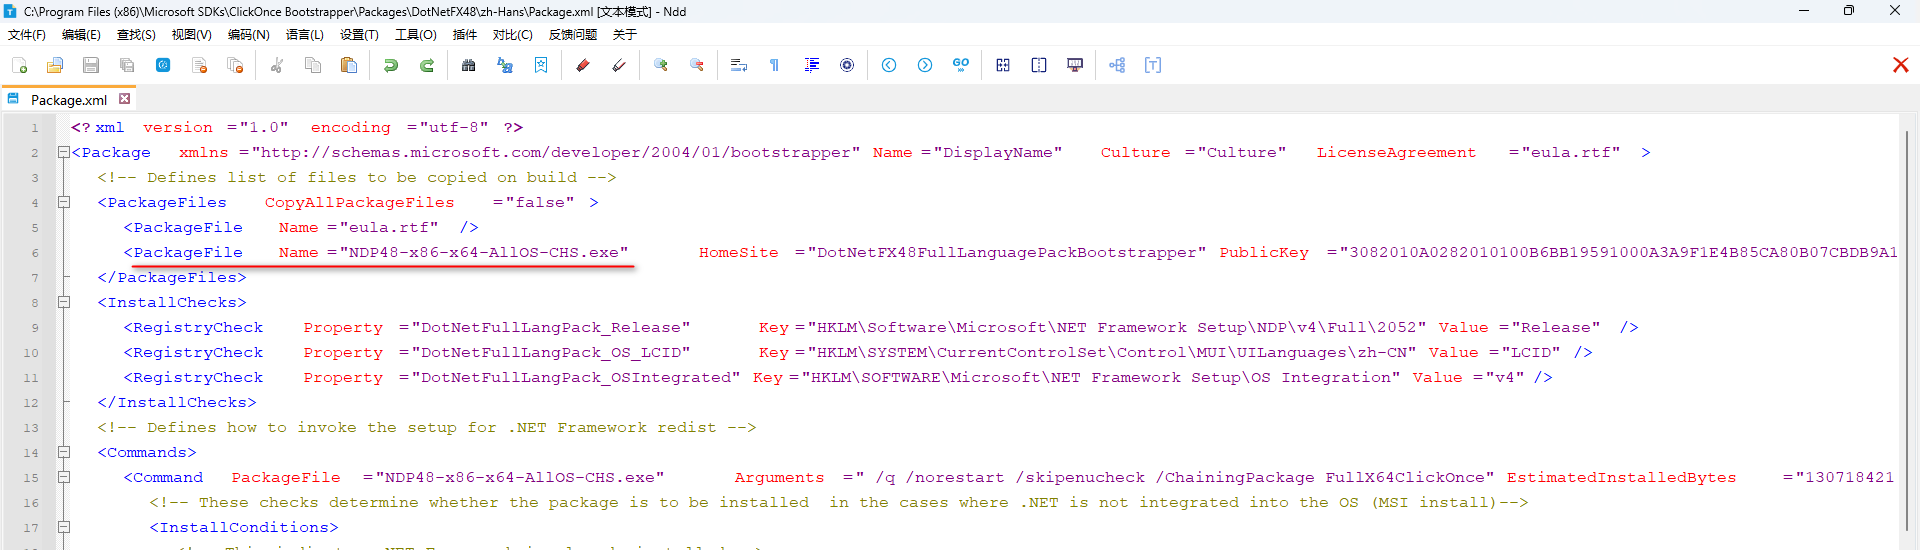Click the "DotNetFullLangPack_OS_LCID" property text
This screenshot has width=1920, height=550.
click(551, 353)
